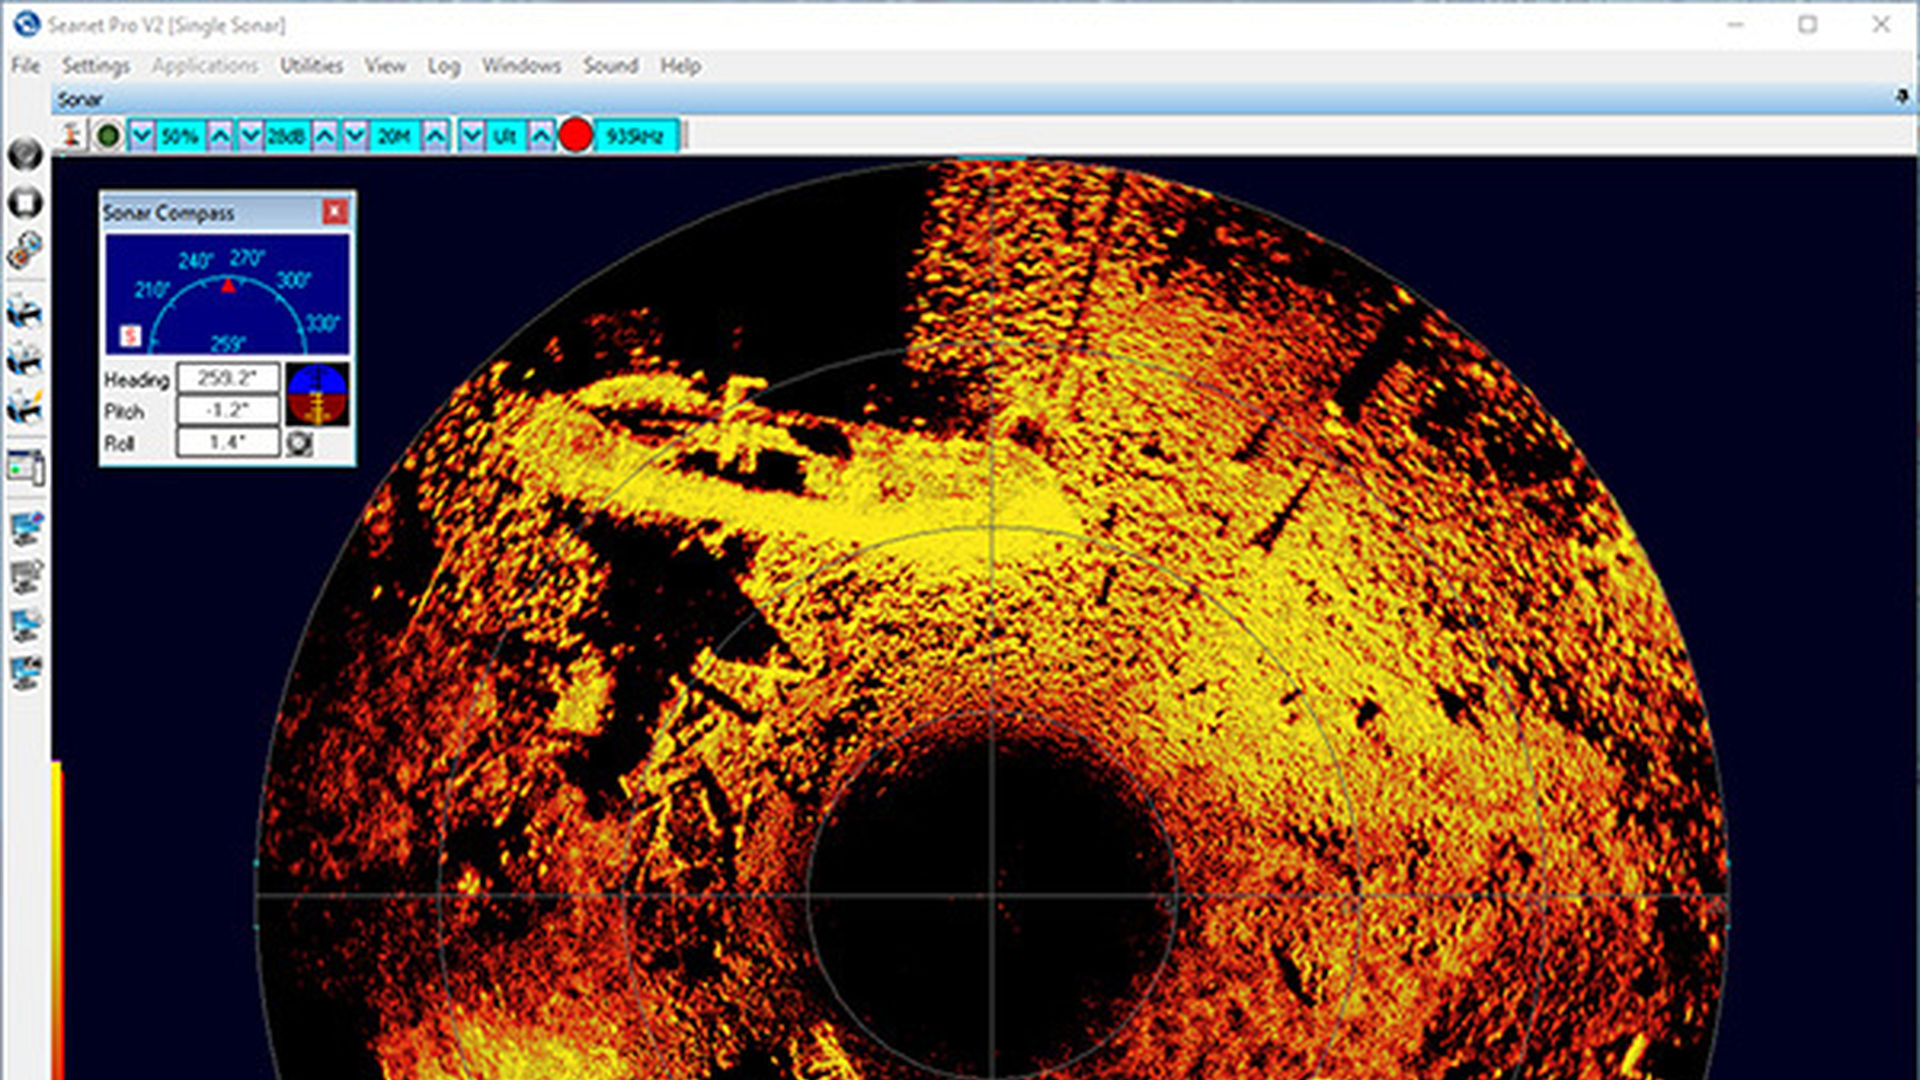Click the window layout icon in left sidebar
The image size is (1920, 1080).
click(x=25, y=467)
